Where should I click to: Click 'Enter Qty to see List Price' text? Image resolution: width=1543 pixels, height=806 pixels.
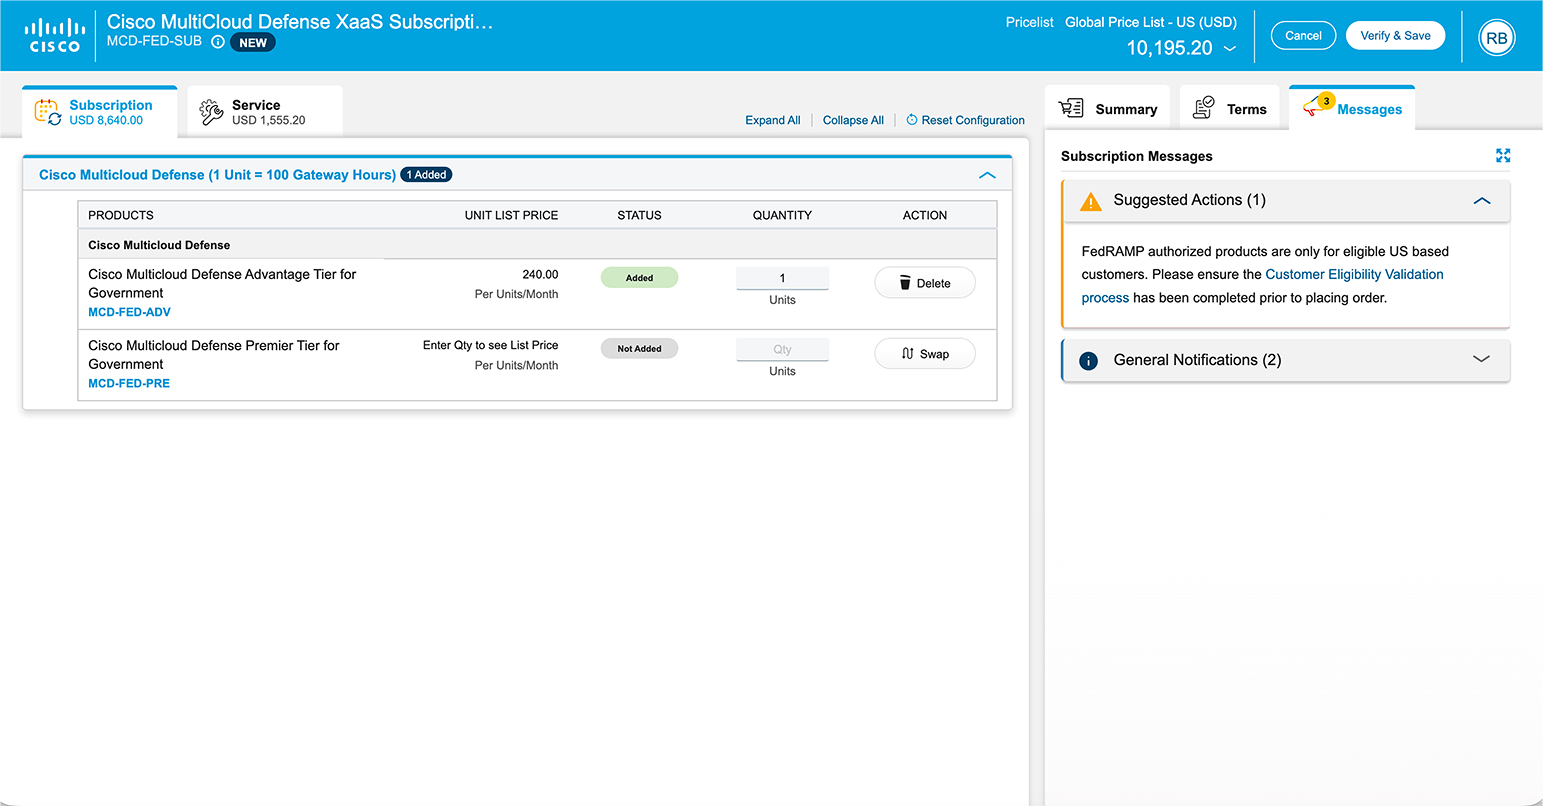pyautogui.click(x=490, y=345)
